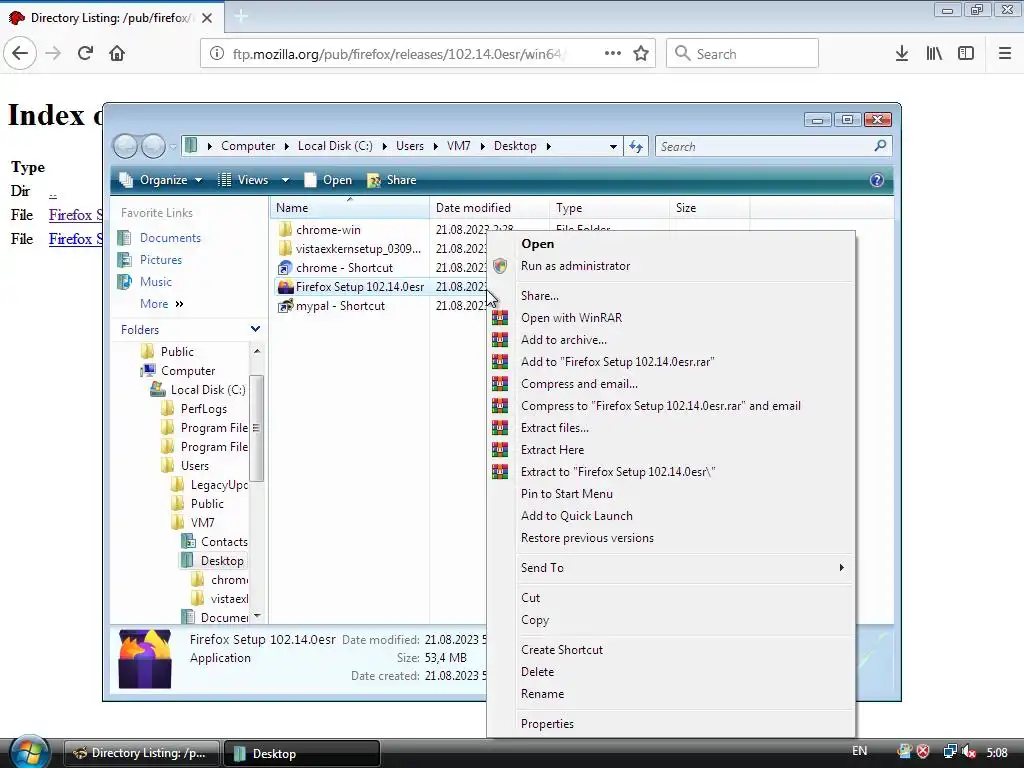Open the Views dropdown arrow
This screenshot has height=768, width=1024.
[285, 180]
